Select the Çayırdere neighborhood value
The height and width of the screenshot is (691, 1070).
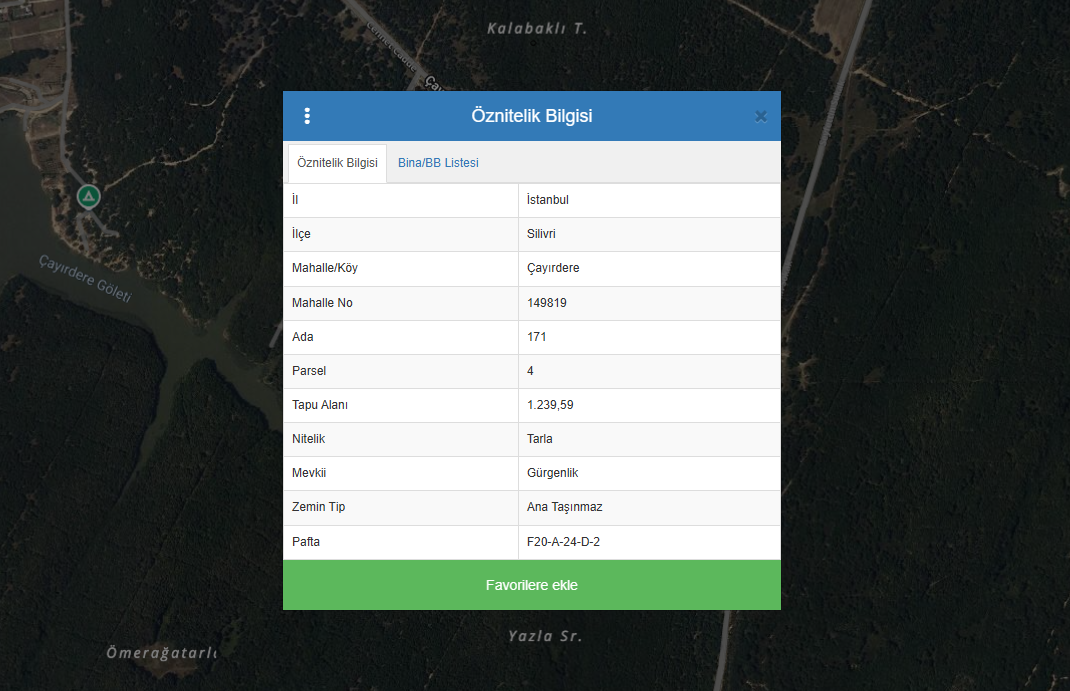[x=553, y=268]
